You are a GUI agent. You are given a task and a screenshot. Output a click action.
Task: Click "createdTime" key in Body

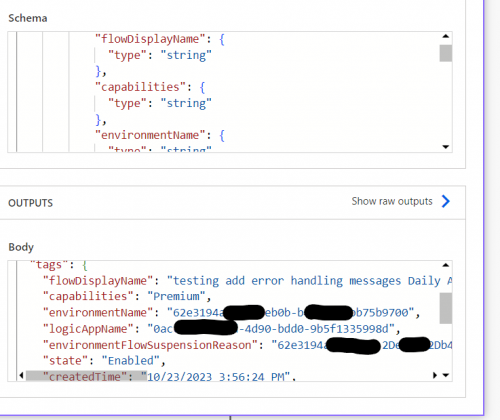tap(85, 377)
